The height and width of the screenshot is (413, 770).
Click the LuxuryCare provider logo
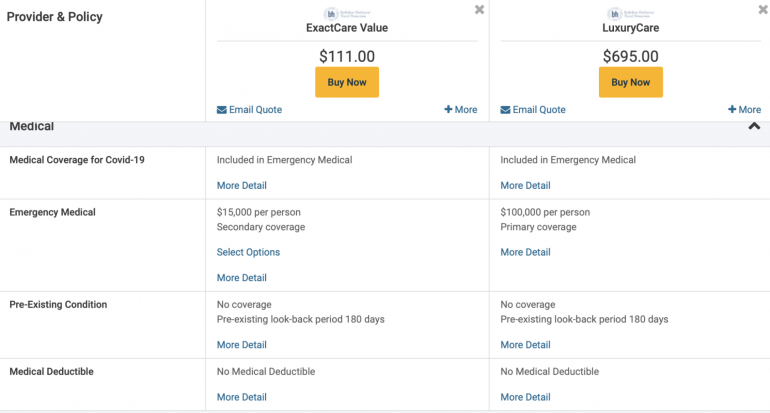tap(630, 13)
